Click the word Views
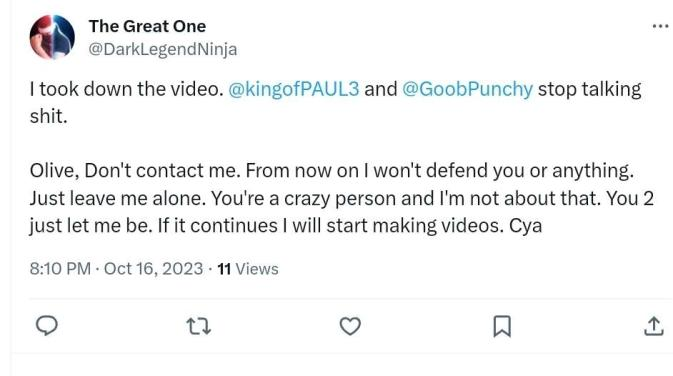The height and width of the screenshot is (376, 673). 257,269
